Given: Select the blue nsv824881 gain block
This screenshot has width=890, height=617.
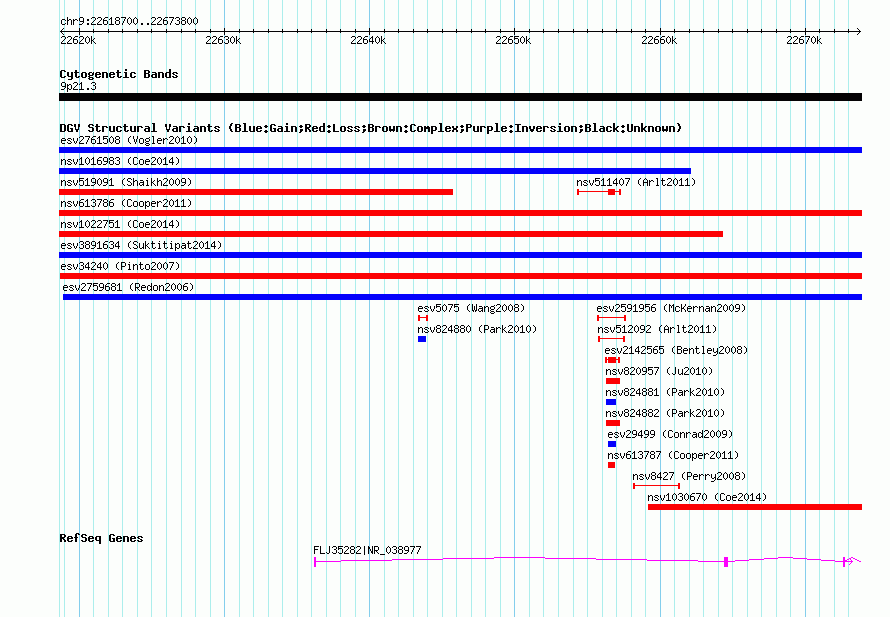Looking at the screenshot, I should pyautogui.click(x=611, y=402).
